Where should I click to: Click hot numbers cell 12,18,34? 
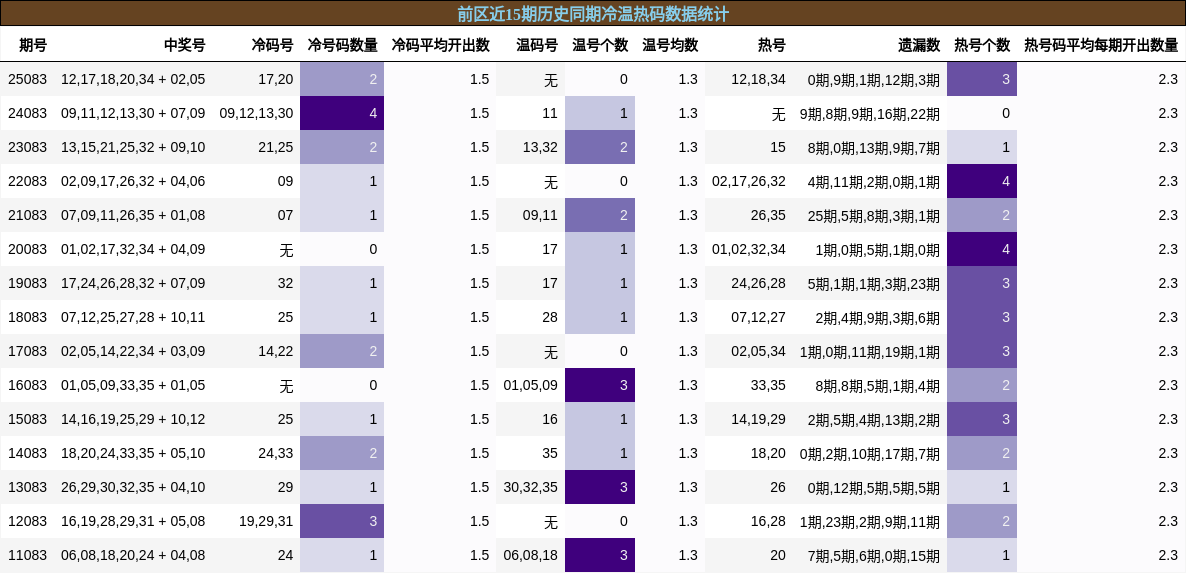[759, 79]
